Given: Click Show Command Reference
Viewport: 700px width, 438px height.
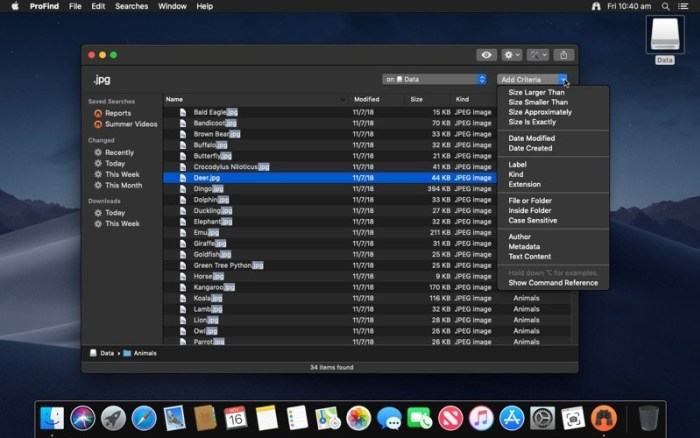Looking at the screenshot, I should (553, 283).
